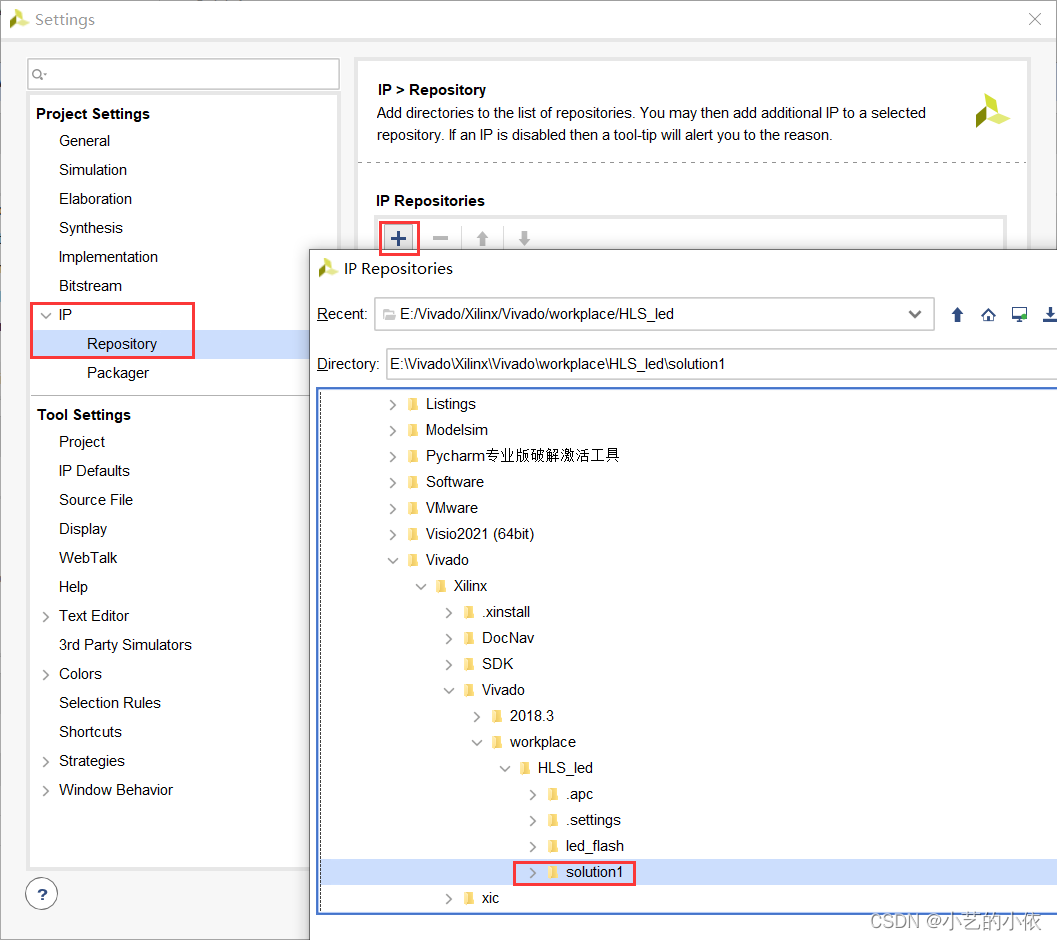1057x940 pixels.
Task: Open IP Defaults tool settings
Action: (x=94, y=471)
